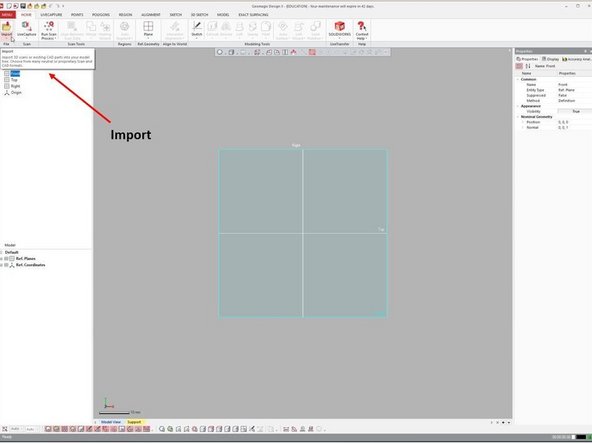The image size is (592, 444).
Task: Click the Interactive Alignment icon
Action: [x=174, y=30]
